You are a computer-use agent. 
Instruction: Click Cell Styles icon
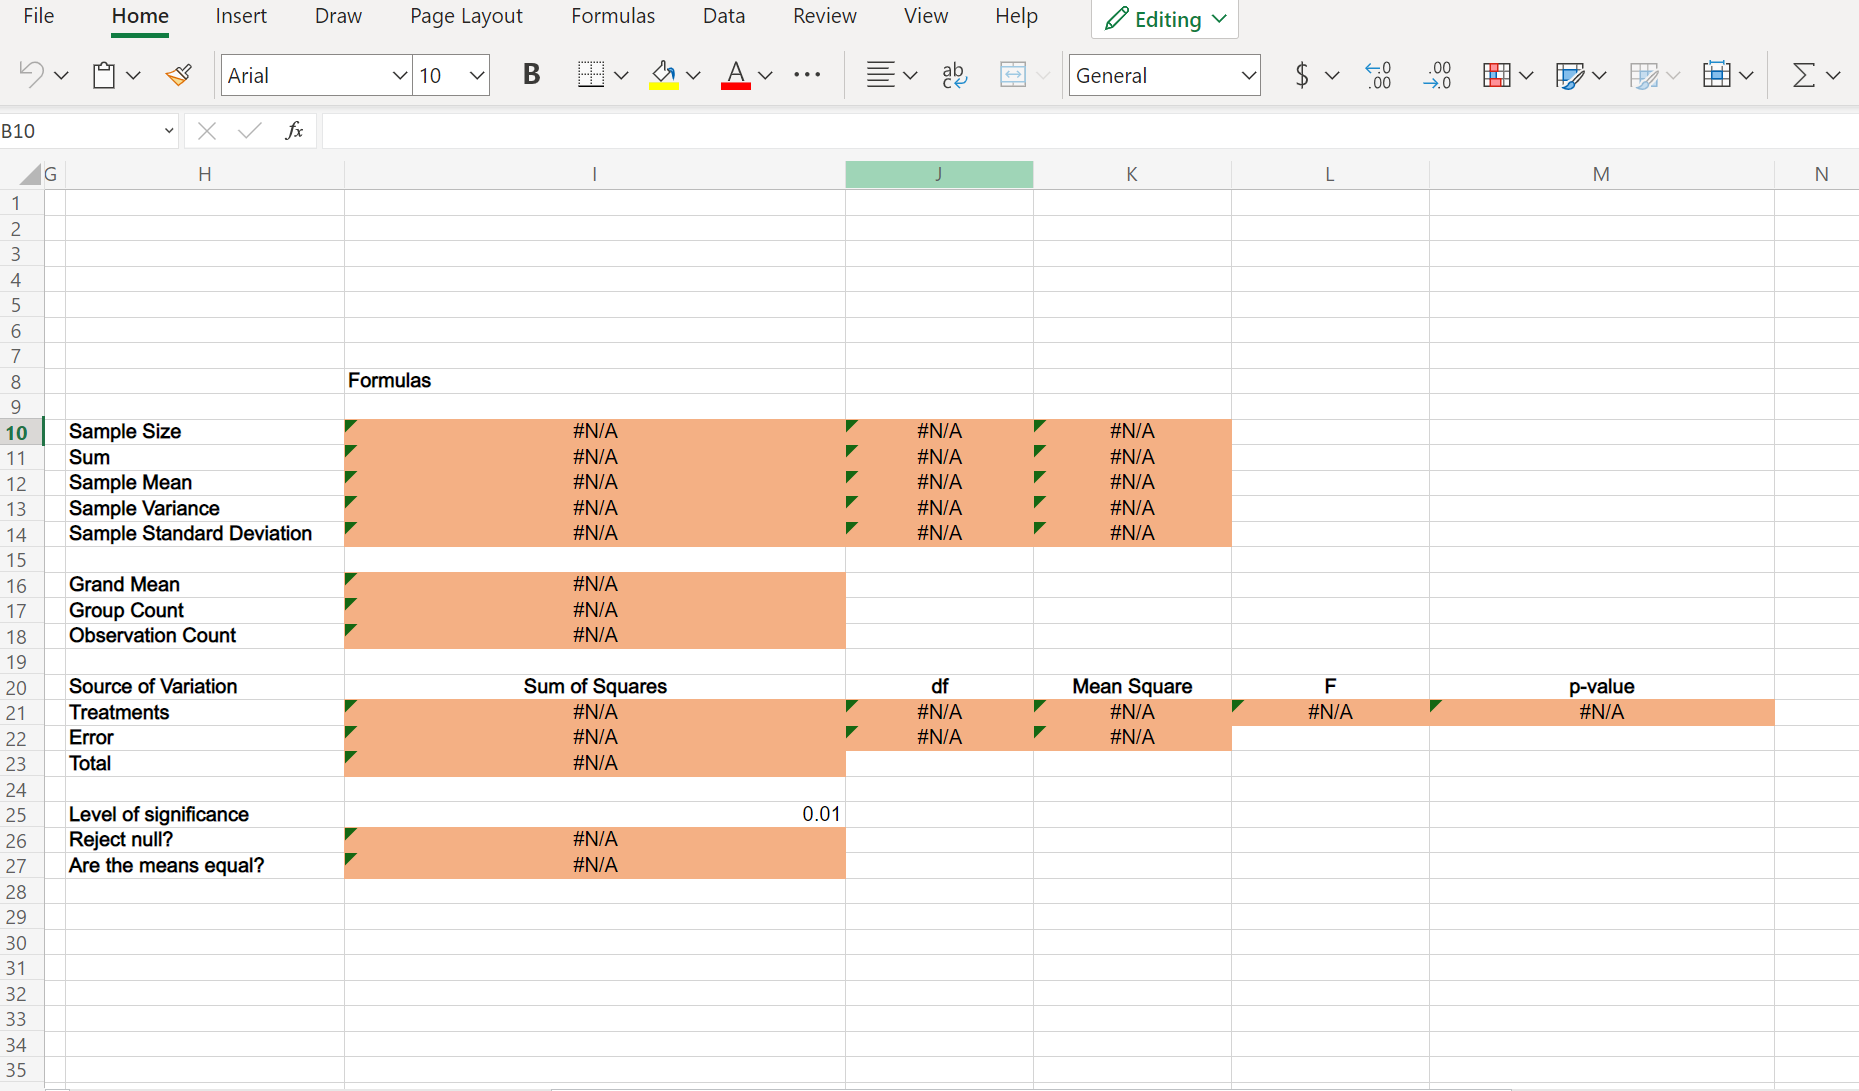[x=1643, y=75]
